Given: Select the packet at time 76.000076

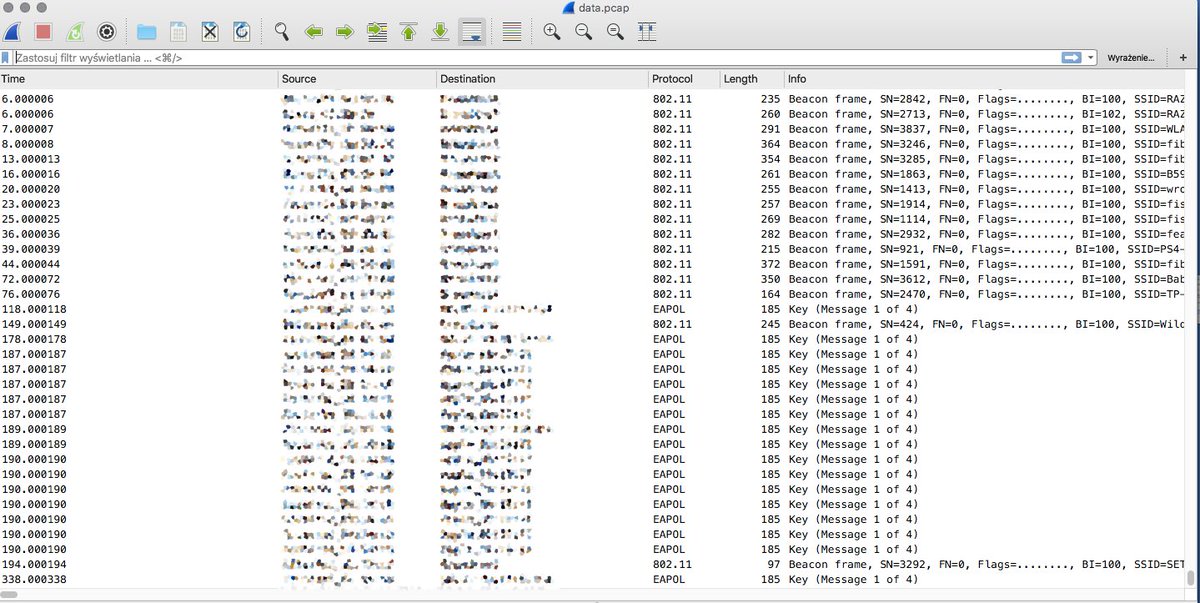Looking at the screenshot, I should coord(594,294).
